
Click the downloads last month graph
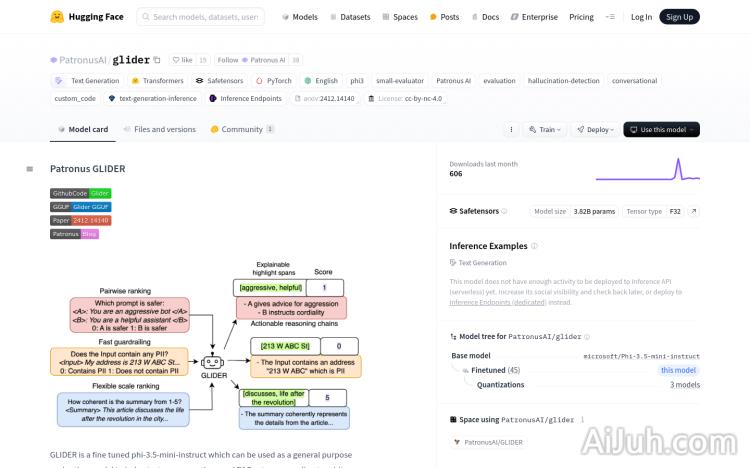[x=647, y=168]
